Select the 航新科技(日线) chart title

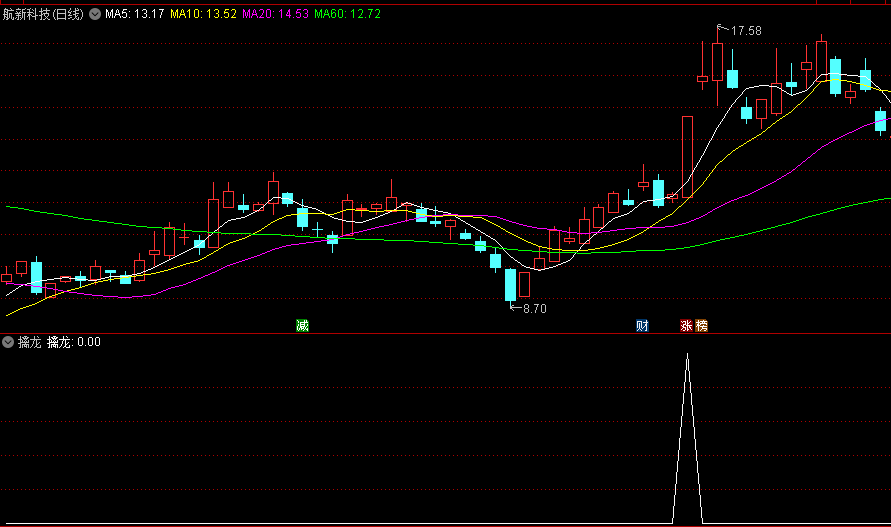tap(43, 14)
